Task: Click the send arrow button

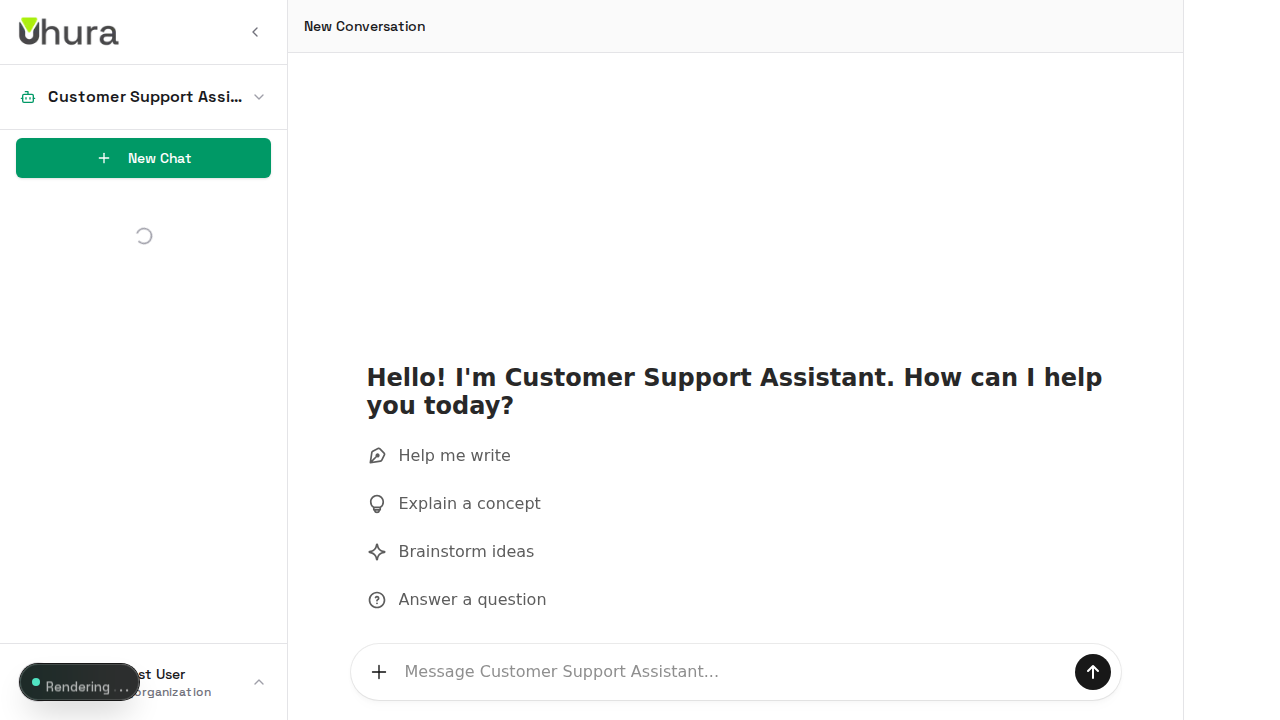Action: click(1092, 671)
